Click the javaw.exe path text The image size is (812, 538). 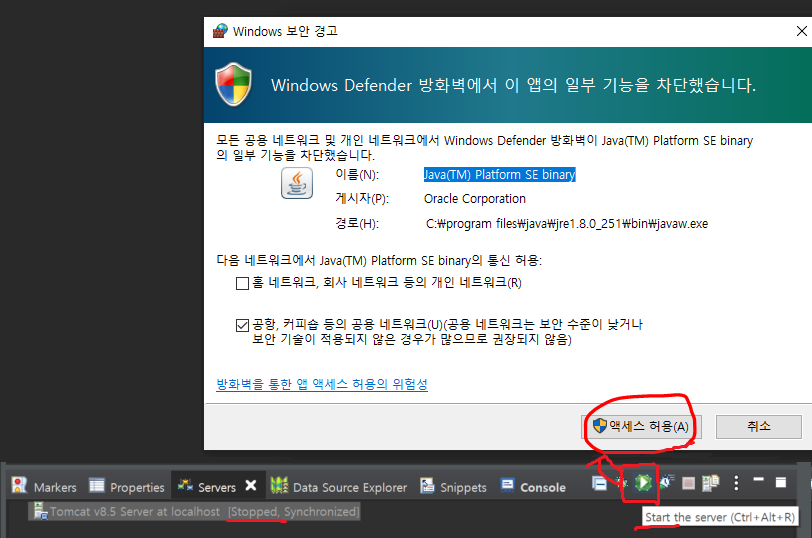[x=567, y=224]
